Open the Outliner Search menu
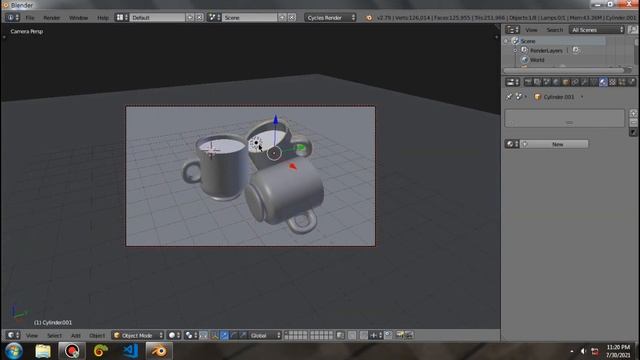 pos(554,30)
